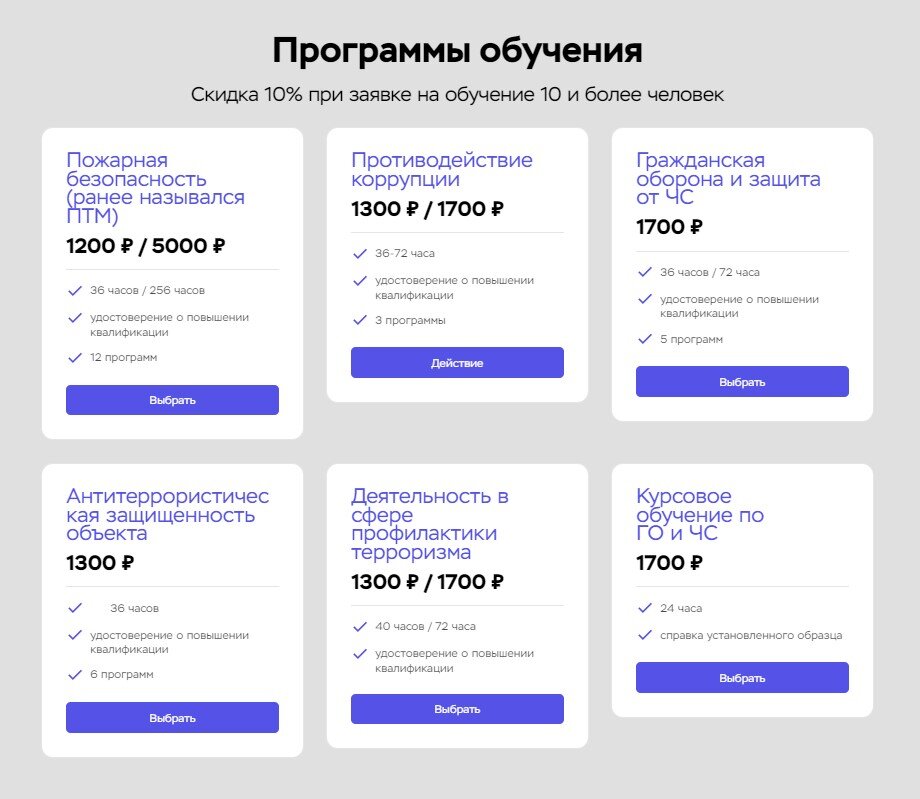Click the checkmark beside "36 часов / 256 часов"
This screenshot has height=799, width=920.
point(73,290)
